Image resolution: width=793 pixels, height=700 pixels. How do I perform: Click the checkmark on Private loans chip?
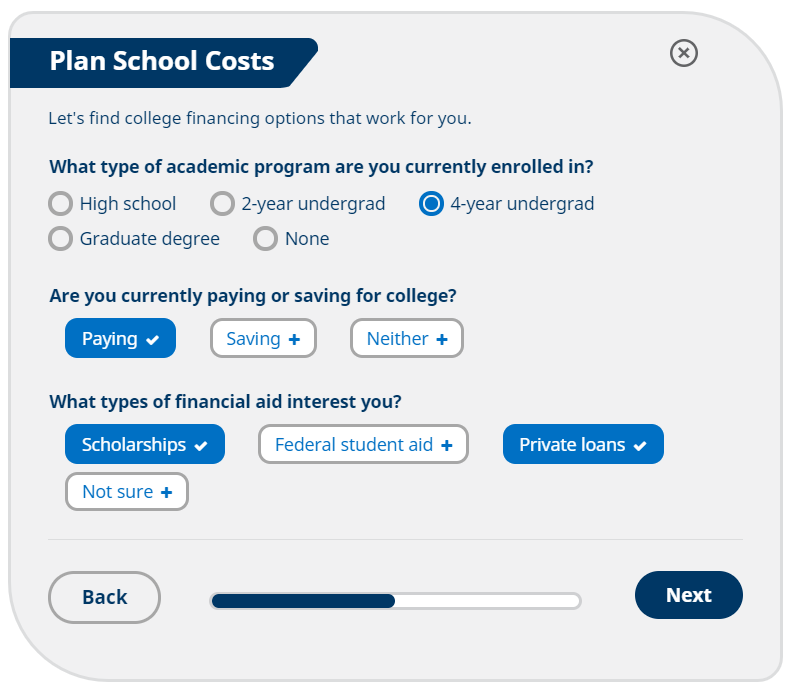[x=640, y=446]
